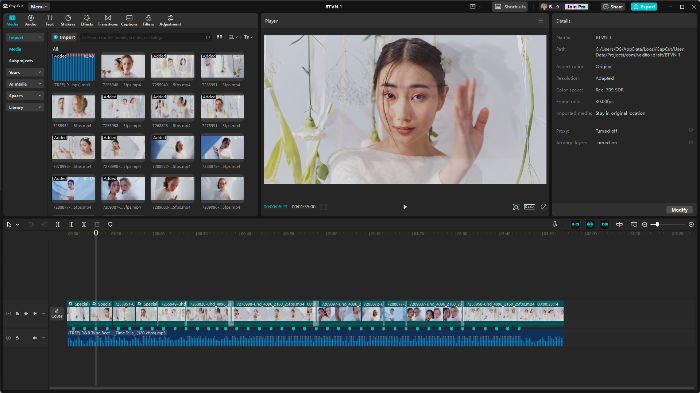Expand the Spaces section

tap(25, 96)
